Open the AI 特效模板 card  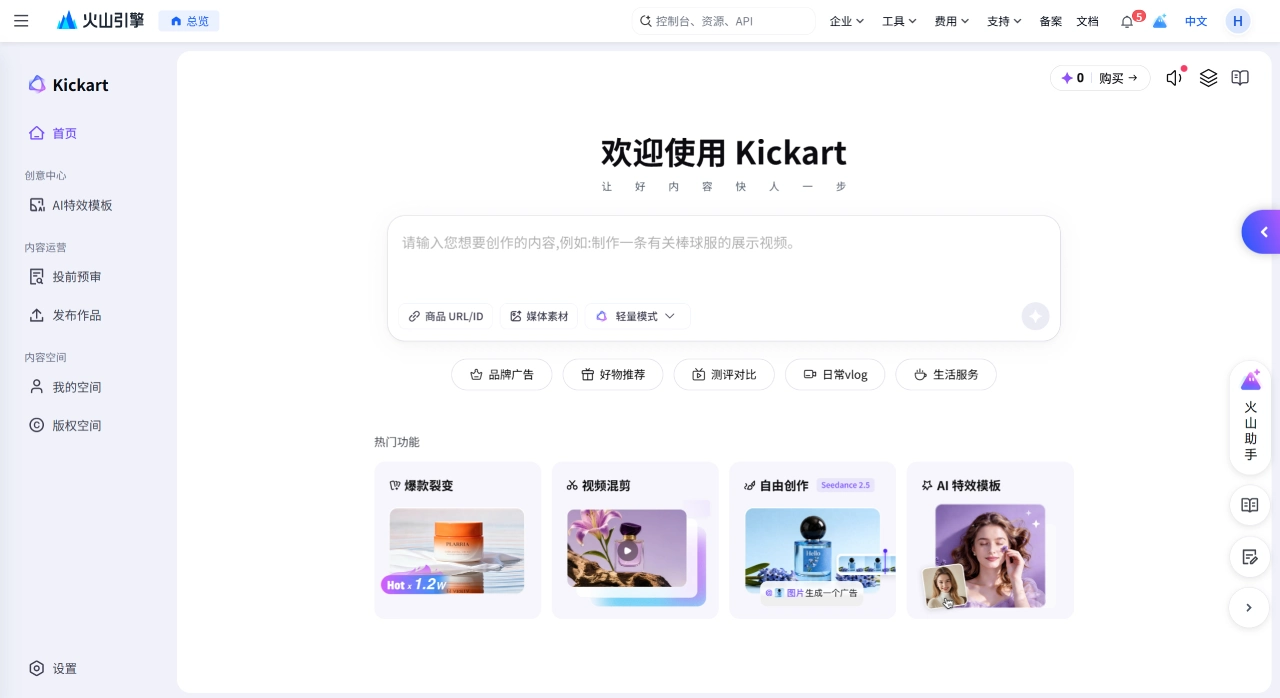tap(990, 540)
